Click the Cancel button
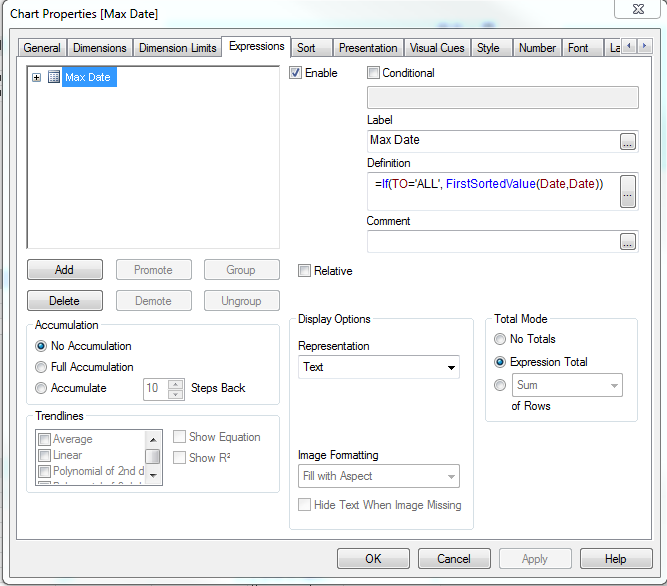The height and width of the screenshot is (586, 667). pyautogui.click(x=454, y=558)
